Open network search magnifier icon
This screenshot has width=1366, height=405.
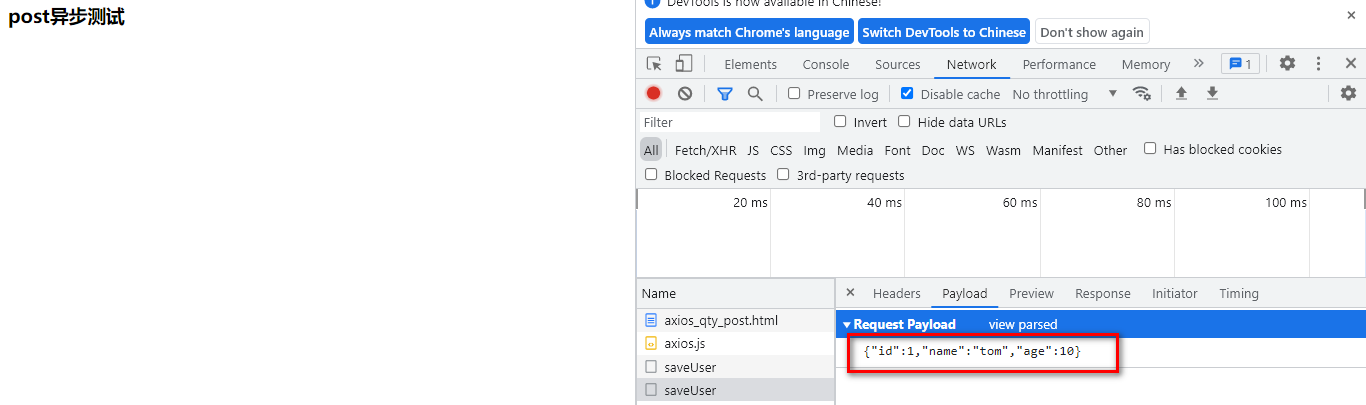755,93
